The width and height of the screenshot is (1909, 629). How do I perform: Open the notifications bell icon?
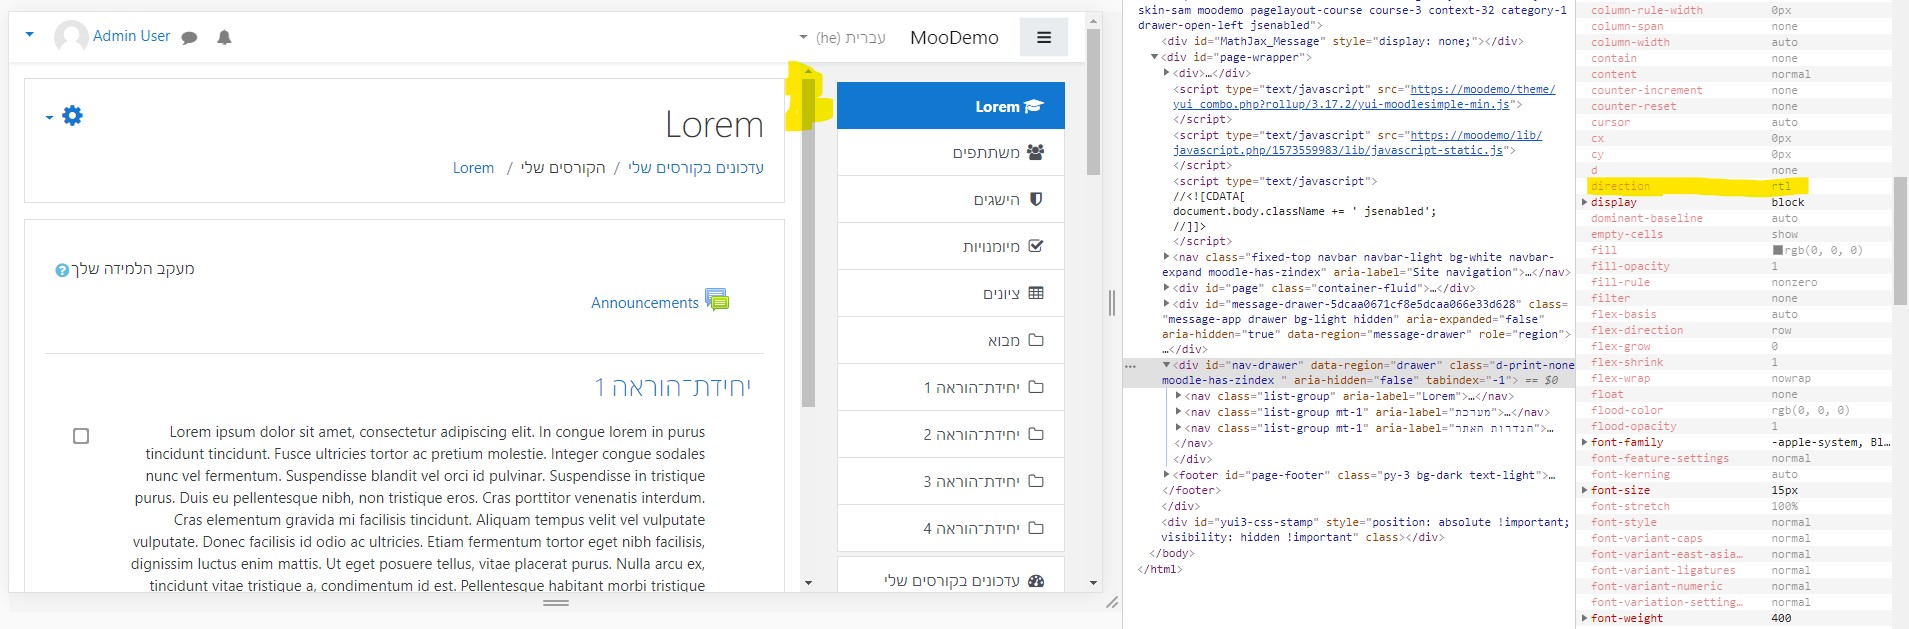(x=224, y=38)
